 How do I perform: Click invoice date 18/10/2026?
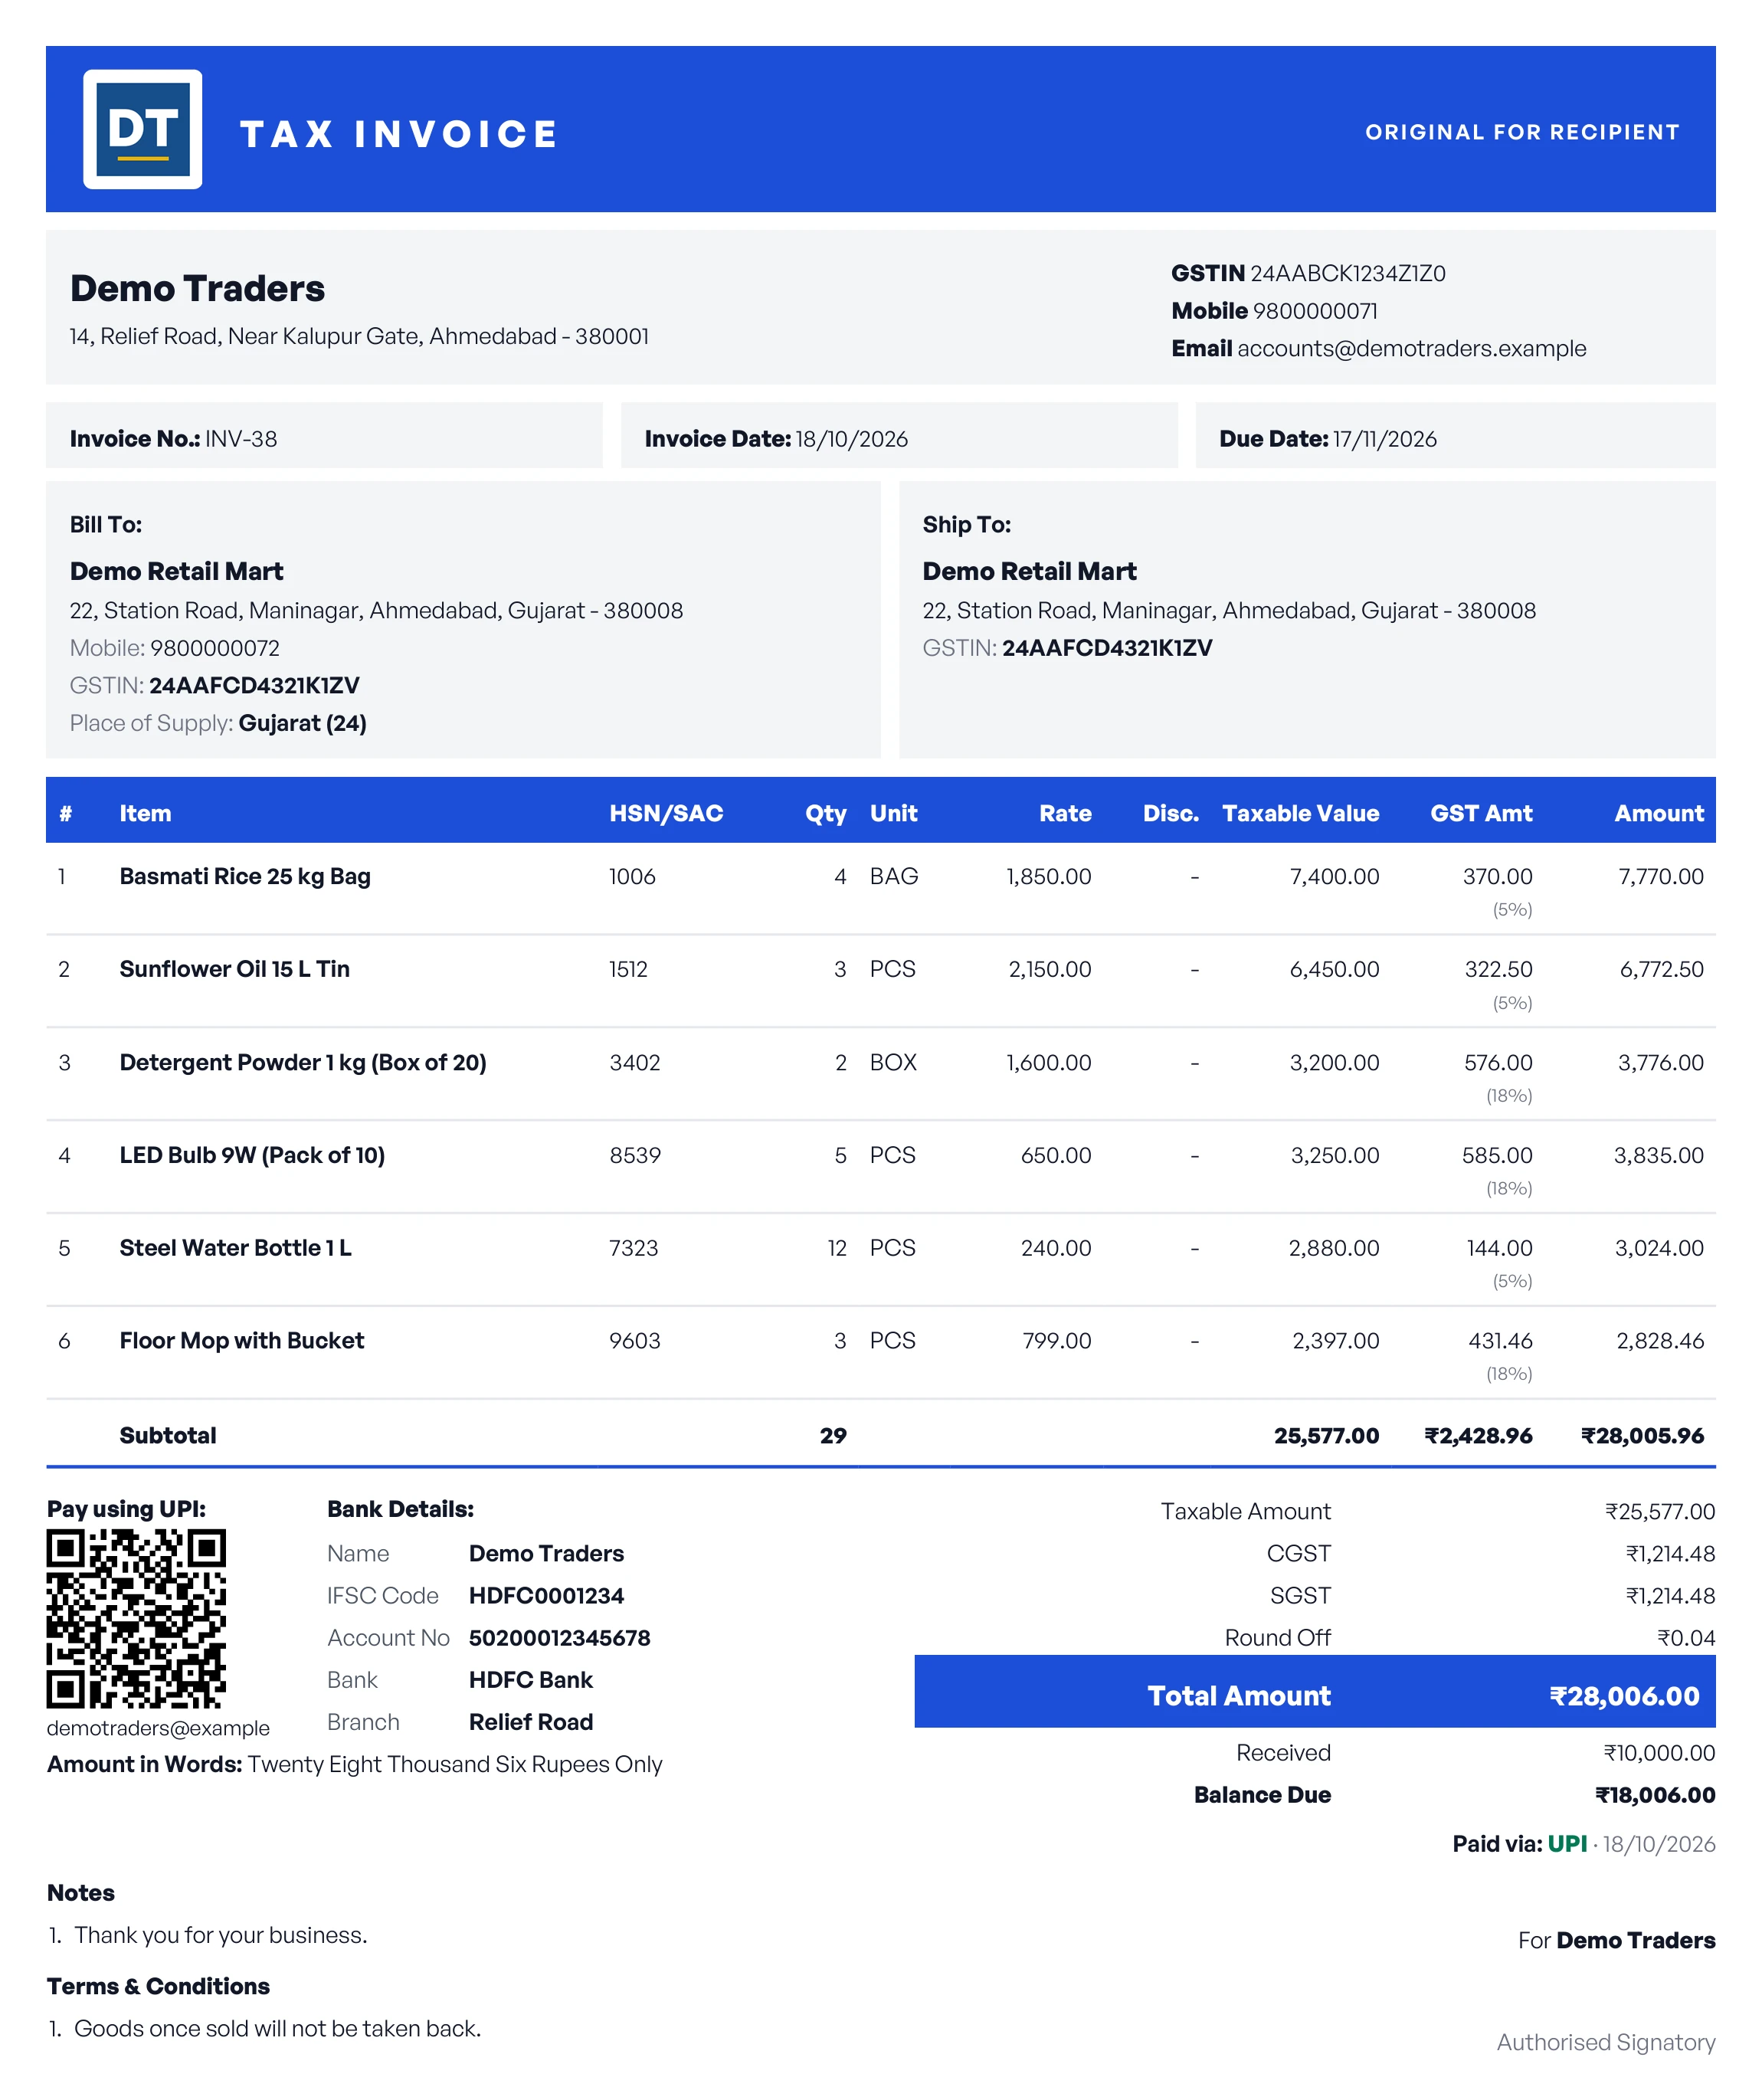click(x=851, y=438)
